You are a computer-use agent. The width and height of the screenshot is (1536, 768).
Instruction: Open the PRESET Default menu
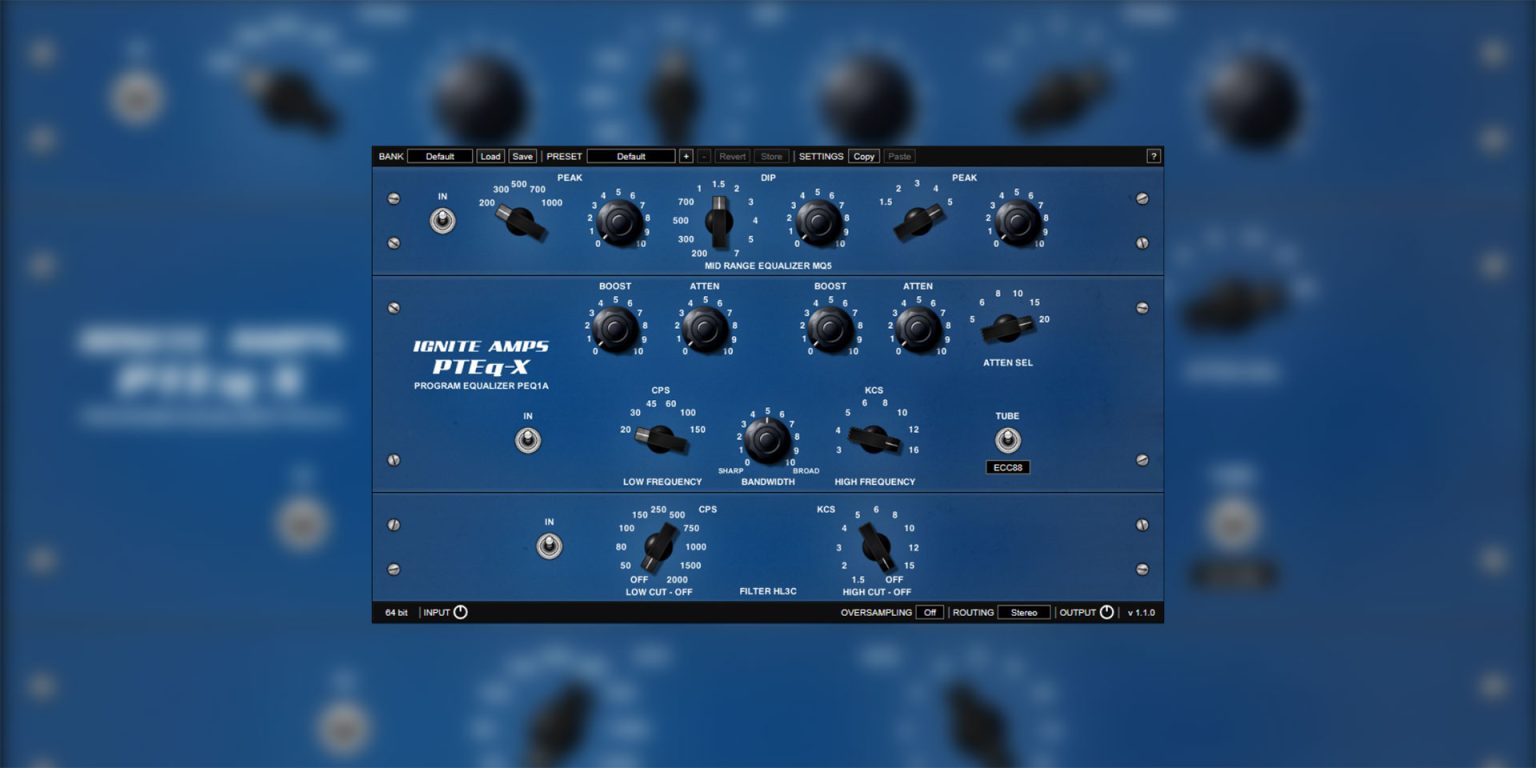631,156
